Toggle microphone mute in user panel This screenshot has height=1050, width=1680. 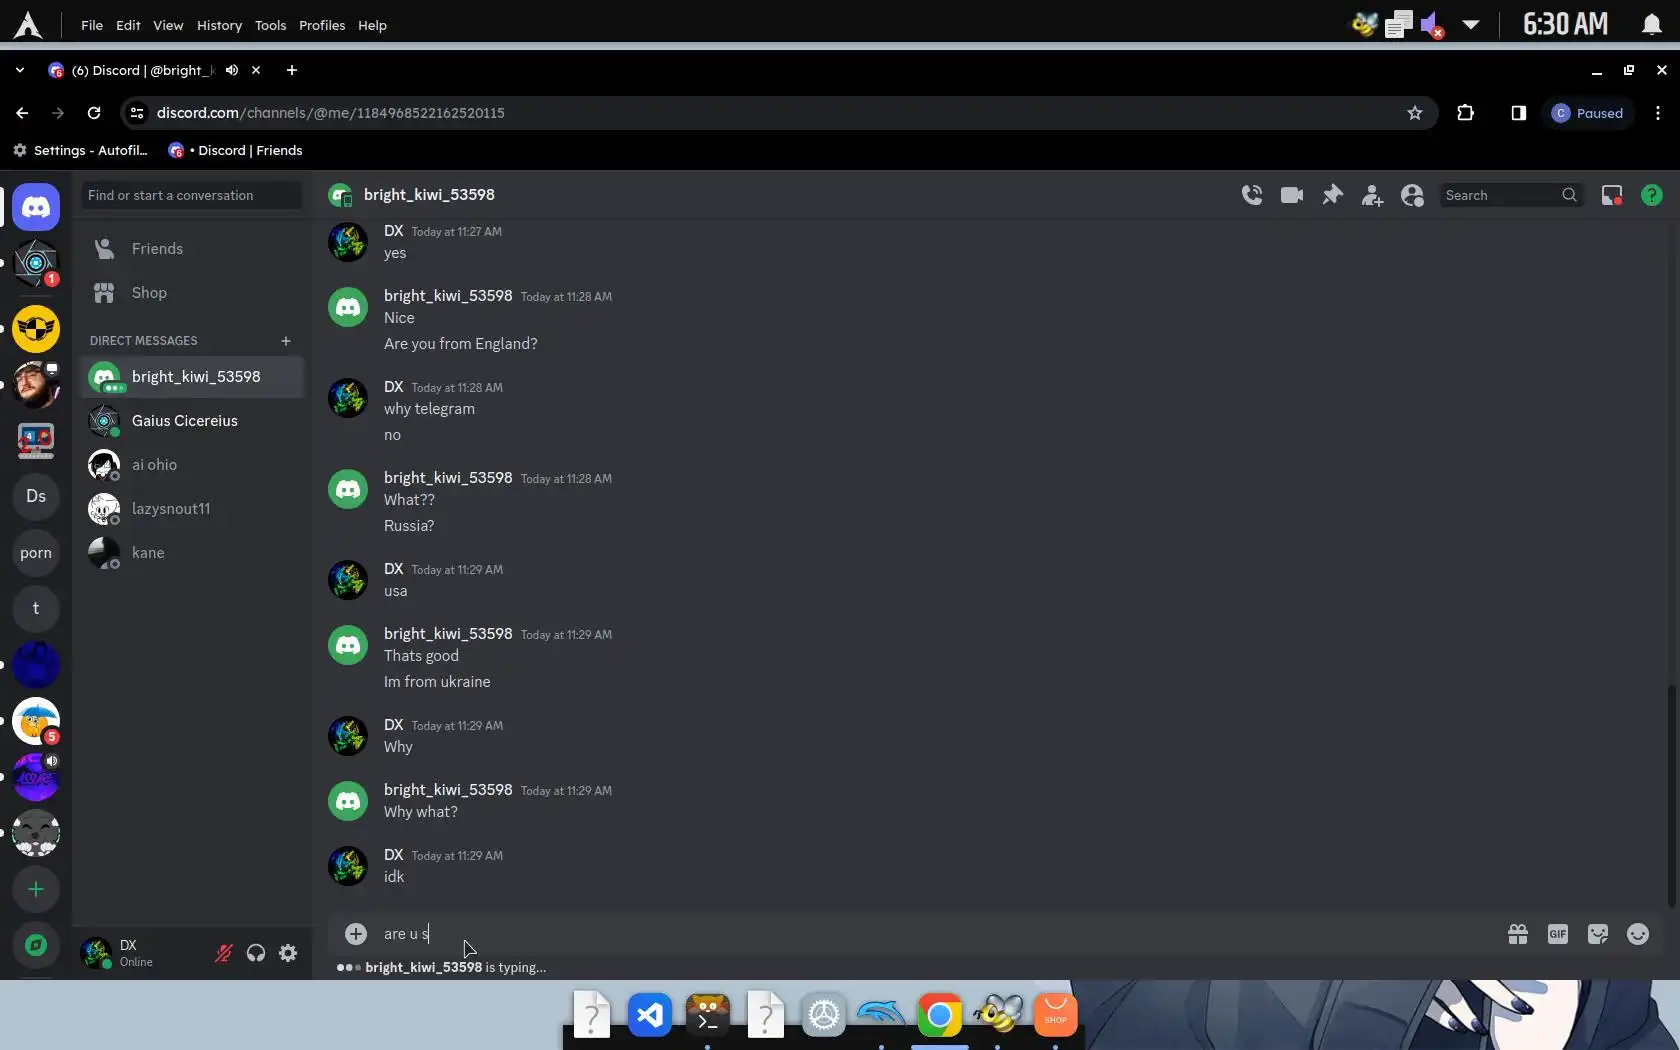click(x=224, y=953)
